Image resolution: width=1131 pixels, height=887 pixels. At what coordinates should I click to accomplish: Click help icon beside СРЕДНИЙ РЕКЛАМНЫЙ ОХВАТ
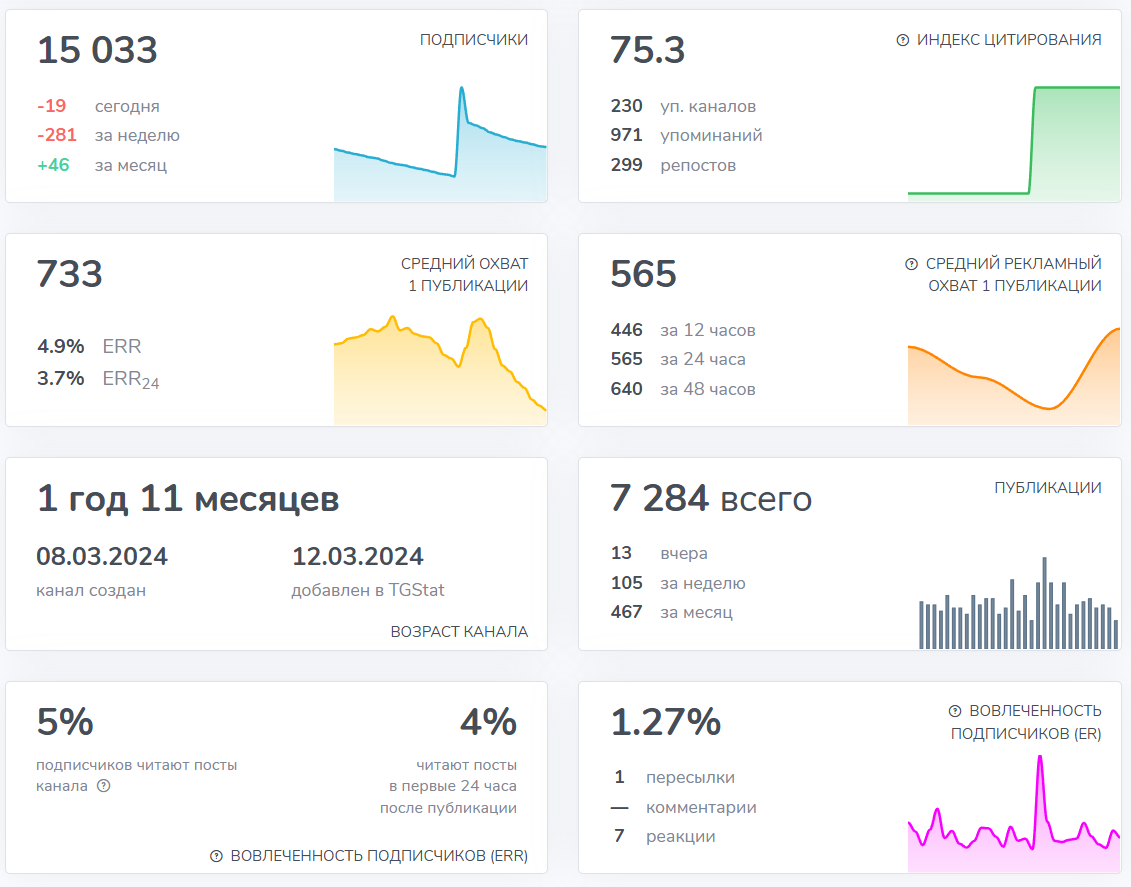tap(911, 264)
